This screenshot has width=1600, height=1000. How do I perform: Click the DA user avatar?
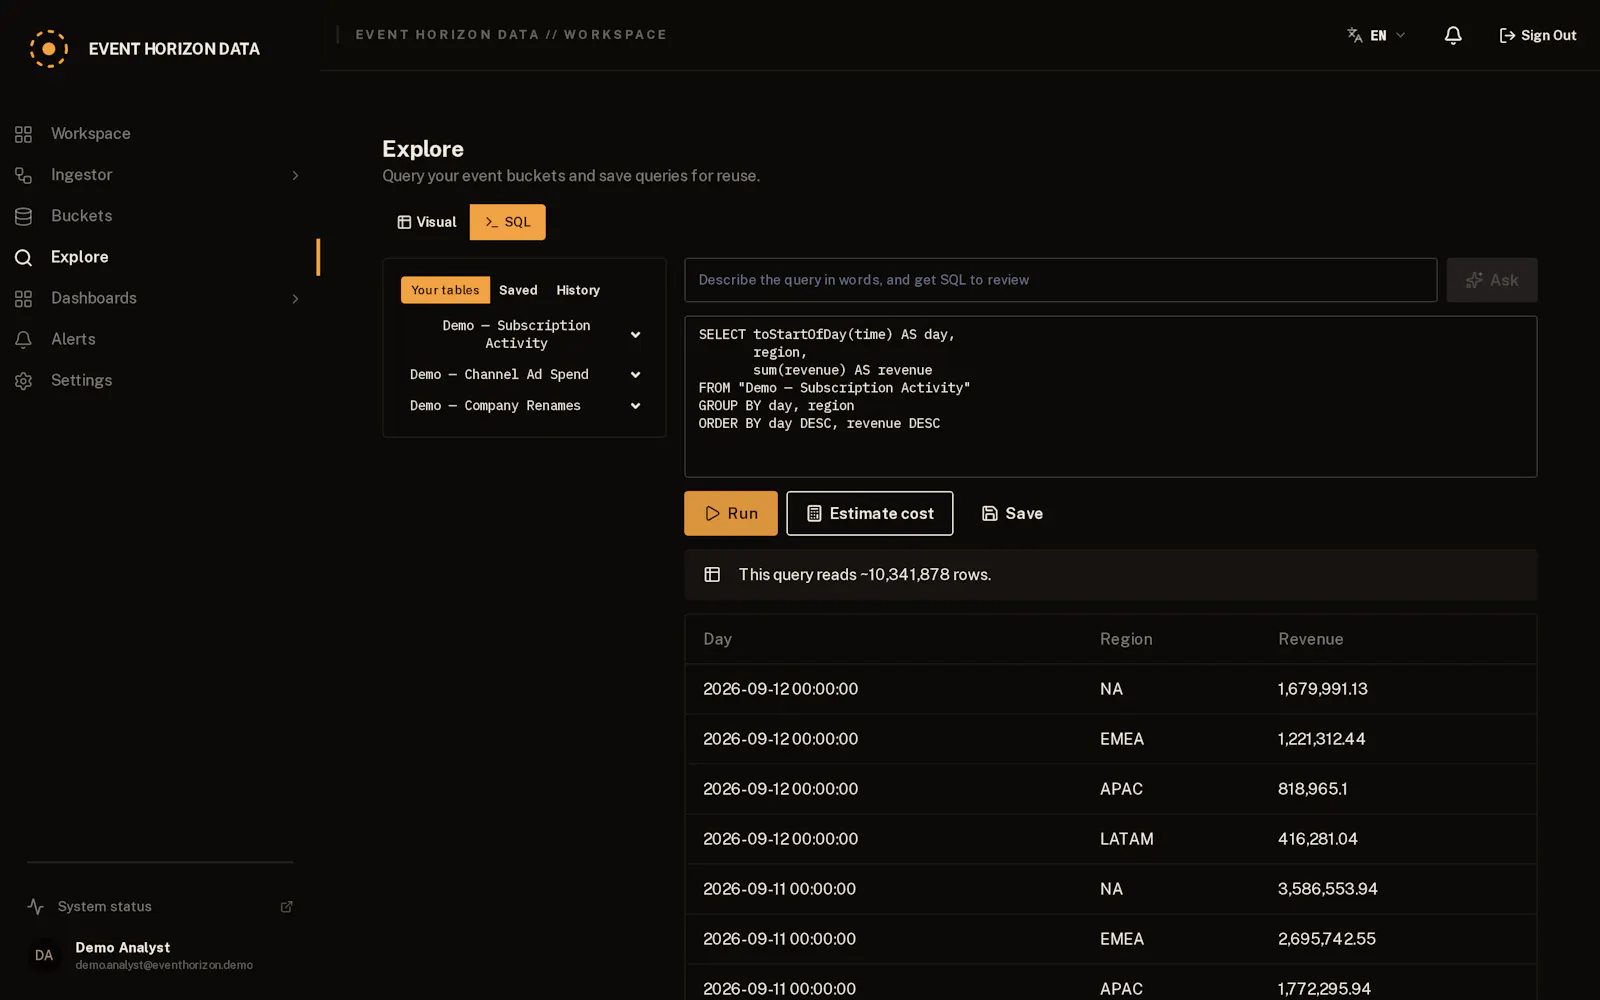(44, 955)
